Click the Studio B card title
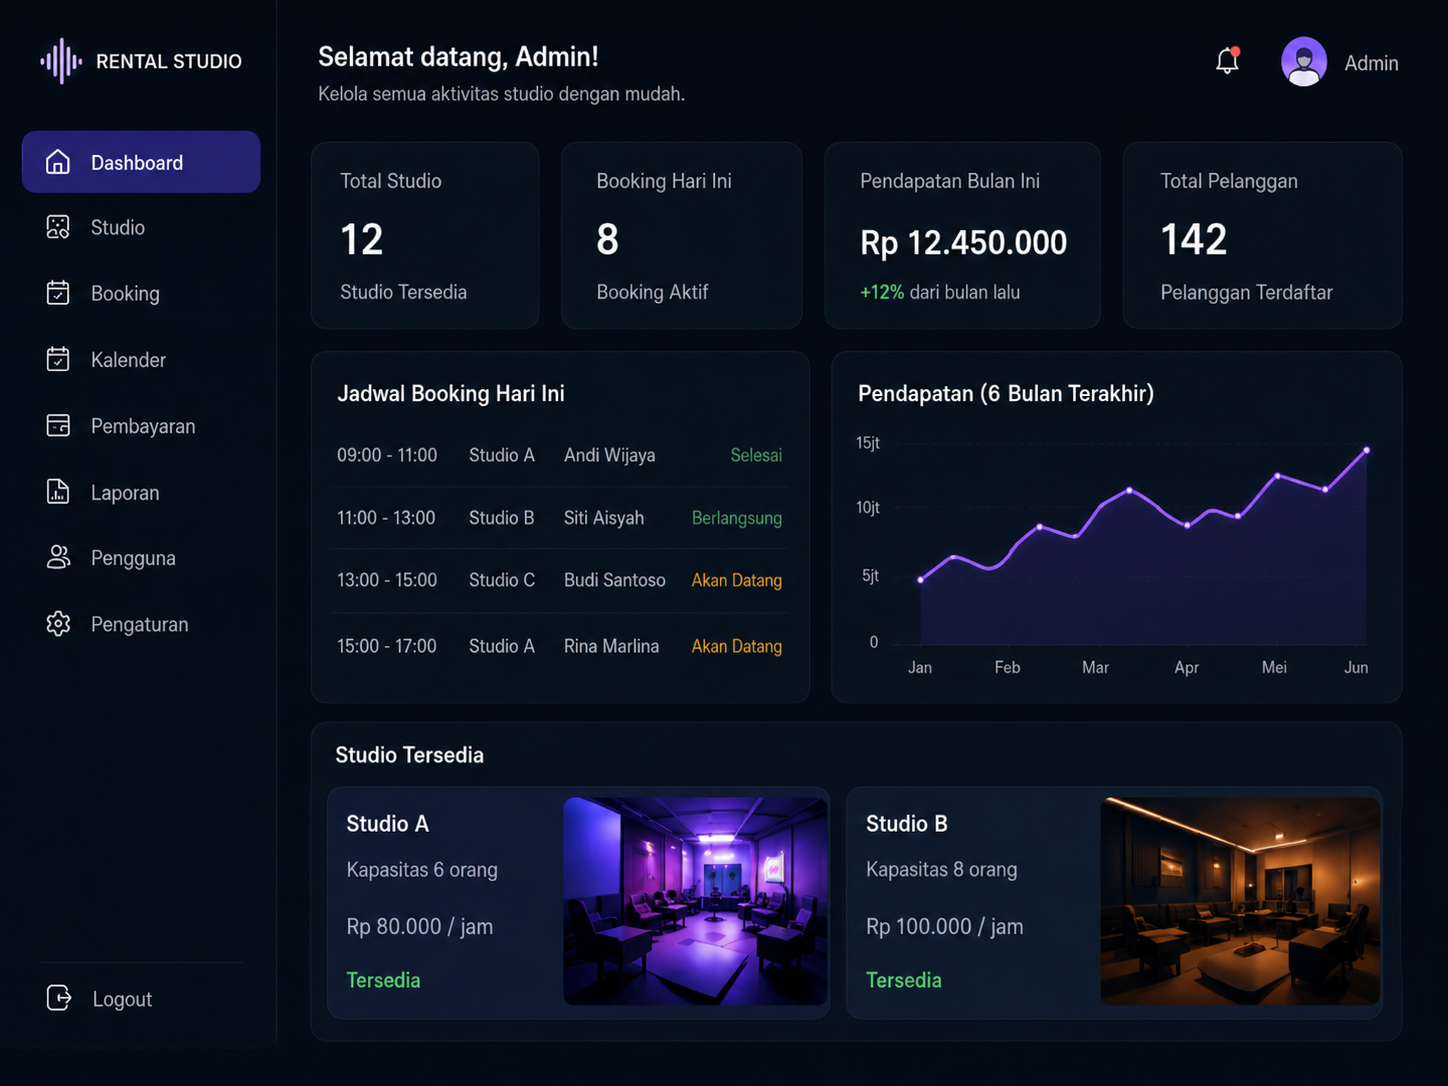1448x1086 pixels. 906,824
